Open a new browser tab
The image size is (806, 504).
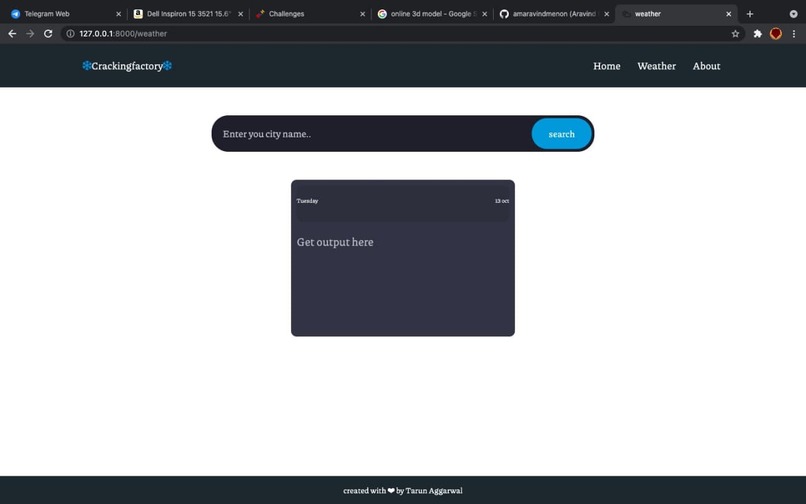tap(749, 14)
